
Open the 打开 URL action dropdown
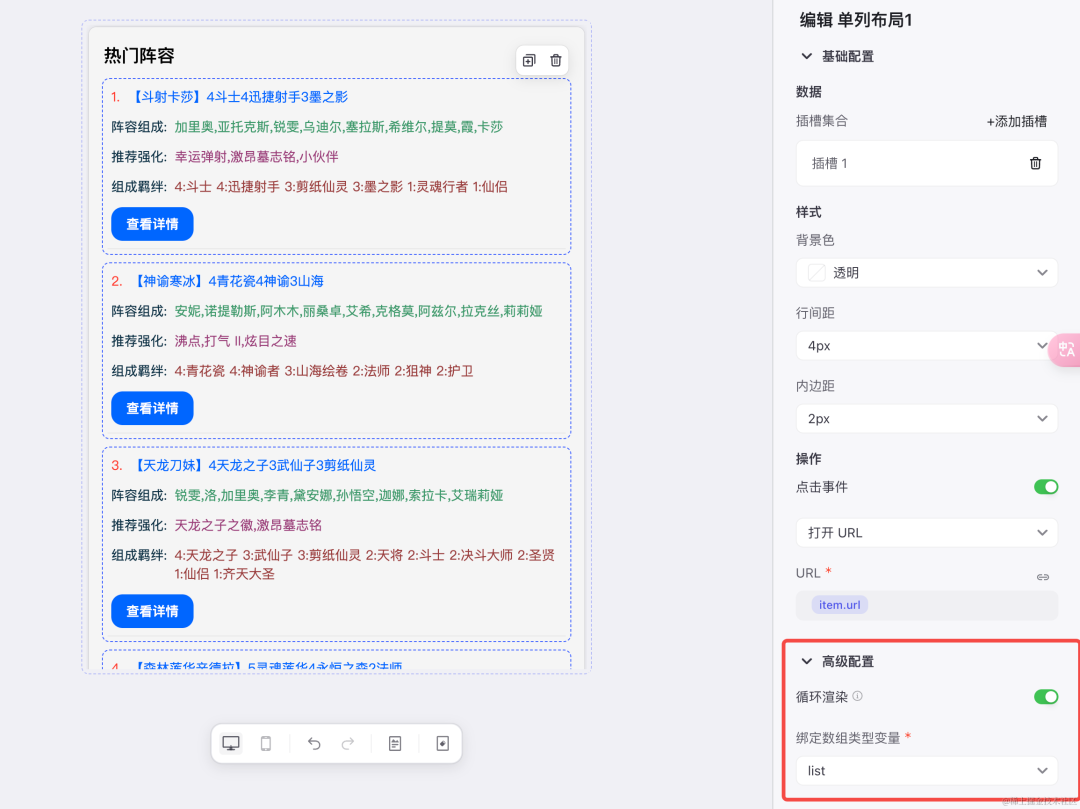click(x=926, y=533)
